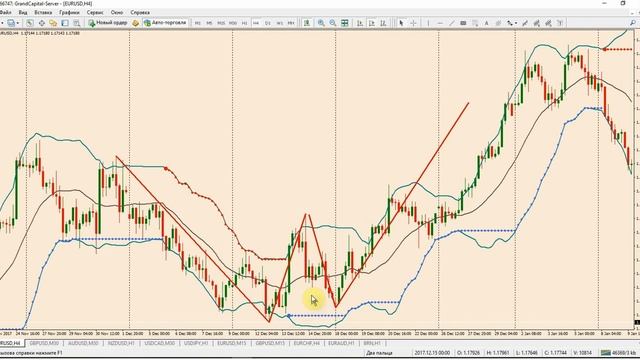Viewport: 640px width, 360px height.
Task: Click status bar date 2017.12.15 00:00
Action: coord(433,353)
